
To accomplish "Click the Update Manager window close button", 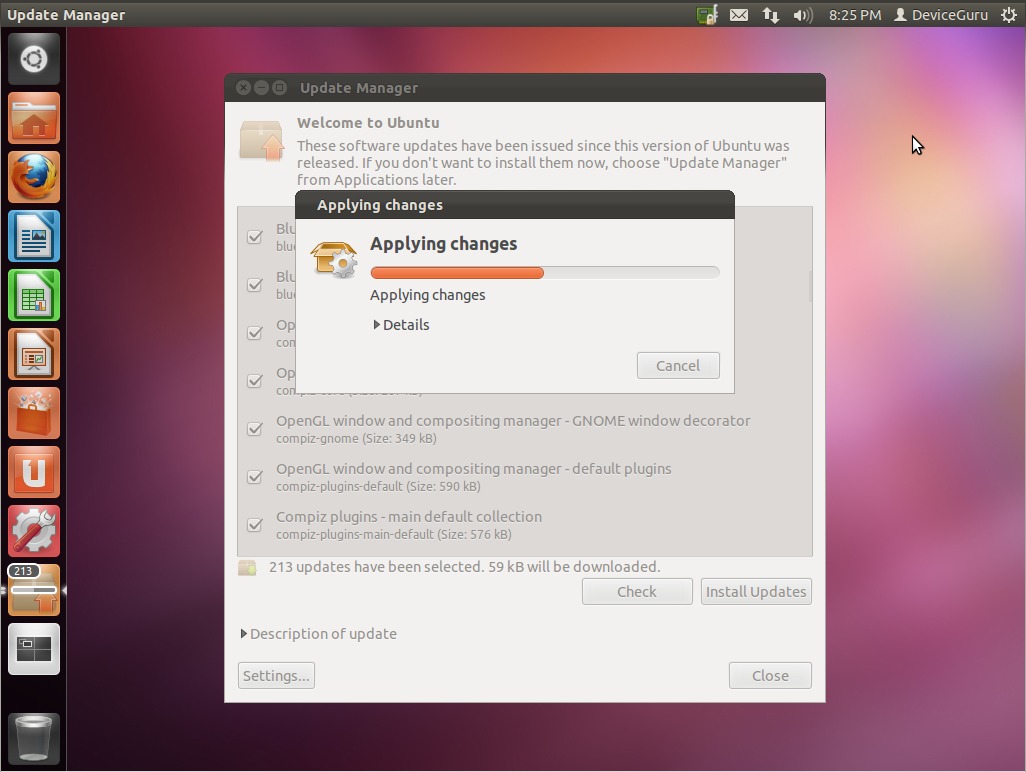I will (243, 88).
